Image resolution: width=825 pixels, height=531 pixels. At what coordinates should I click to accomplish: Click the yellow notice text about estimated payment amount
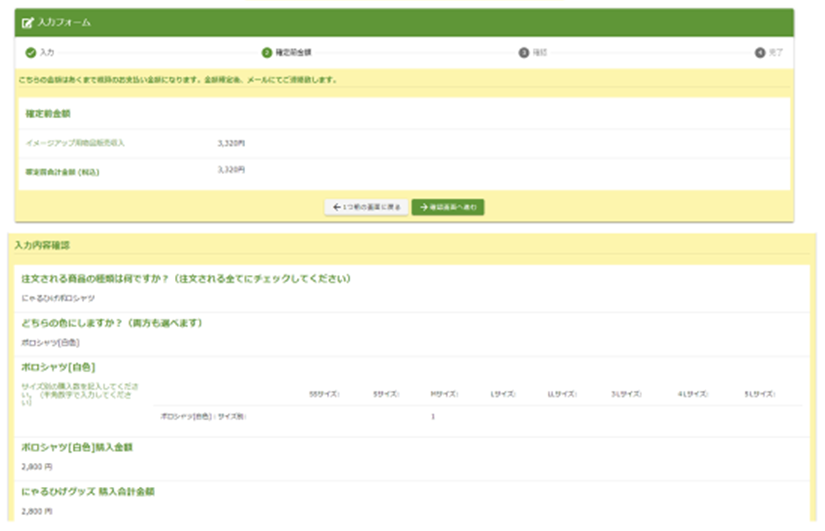[177, 80]
